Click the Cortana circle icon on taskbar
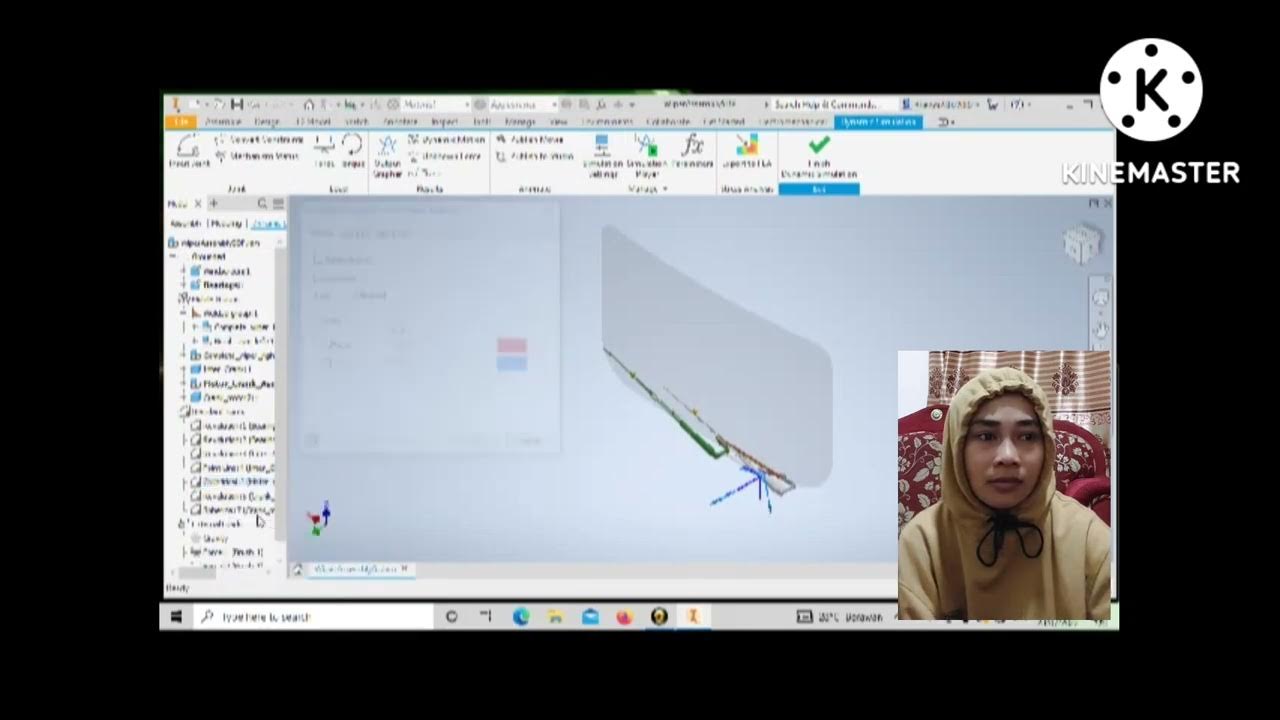 (x=451, y=617)
